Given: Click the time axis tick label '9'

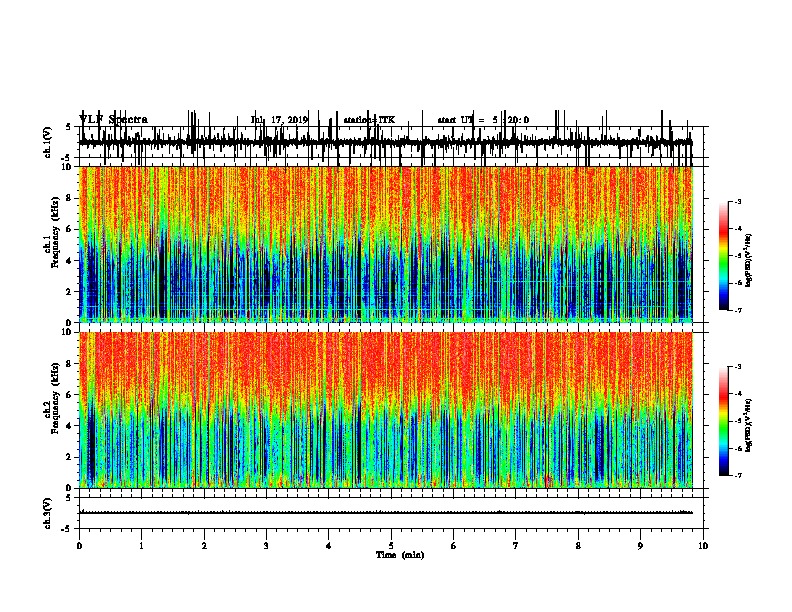Looking at the screenshot, I should [x=640, y=546].
